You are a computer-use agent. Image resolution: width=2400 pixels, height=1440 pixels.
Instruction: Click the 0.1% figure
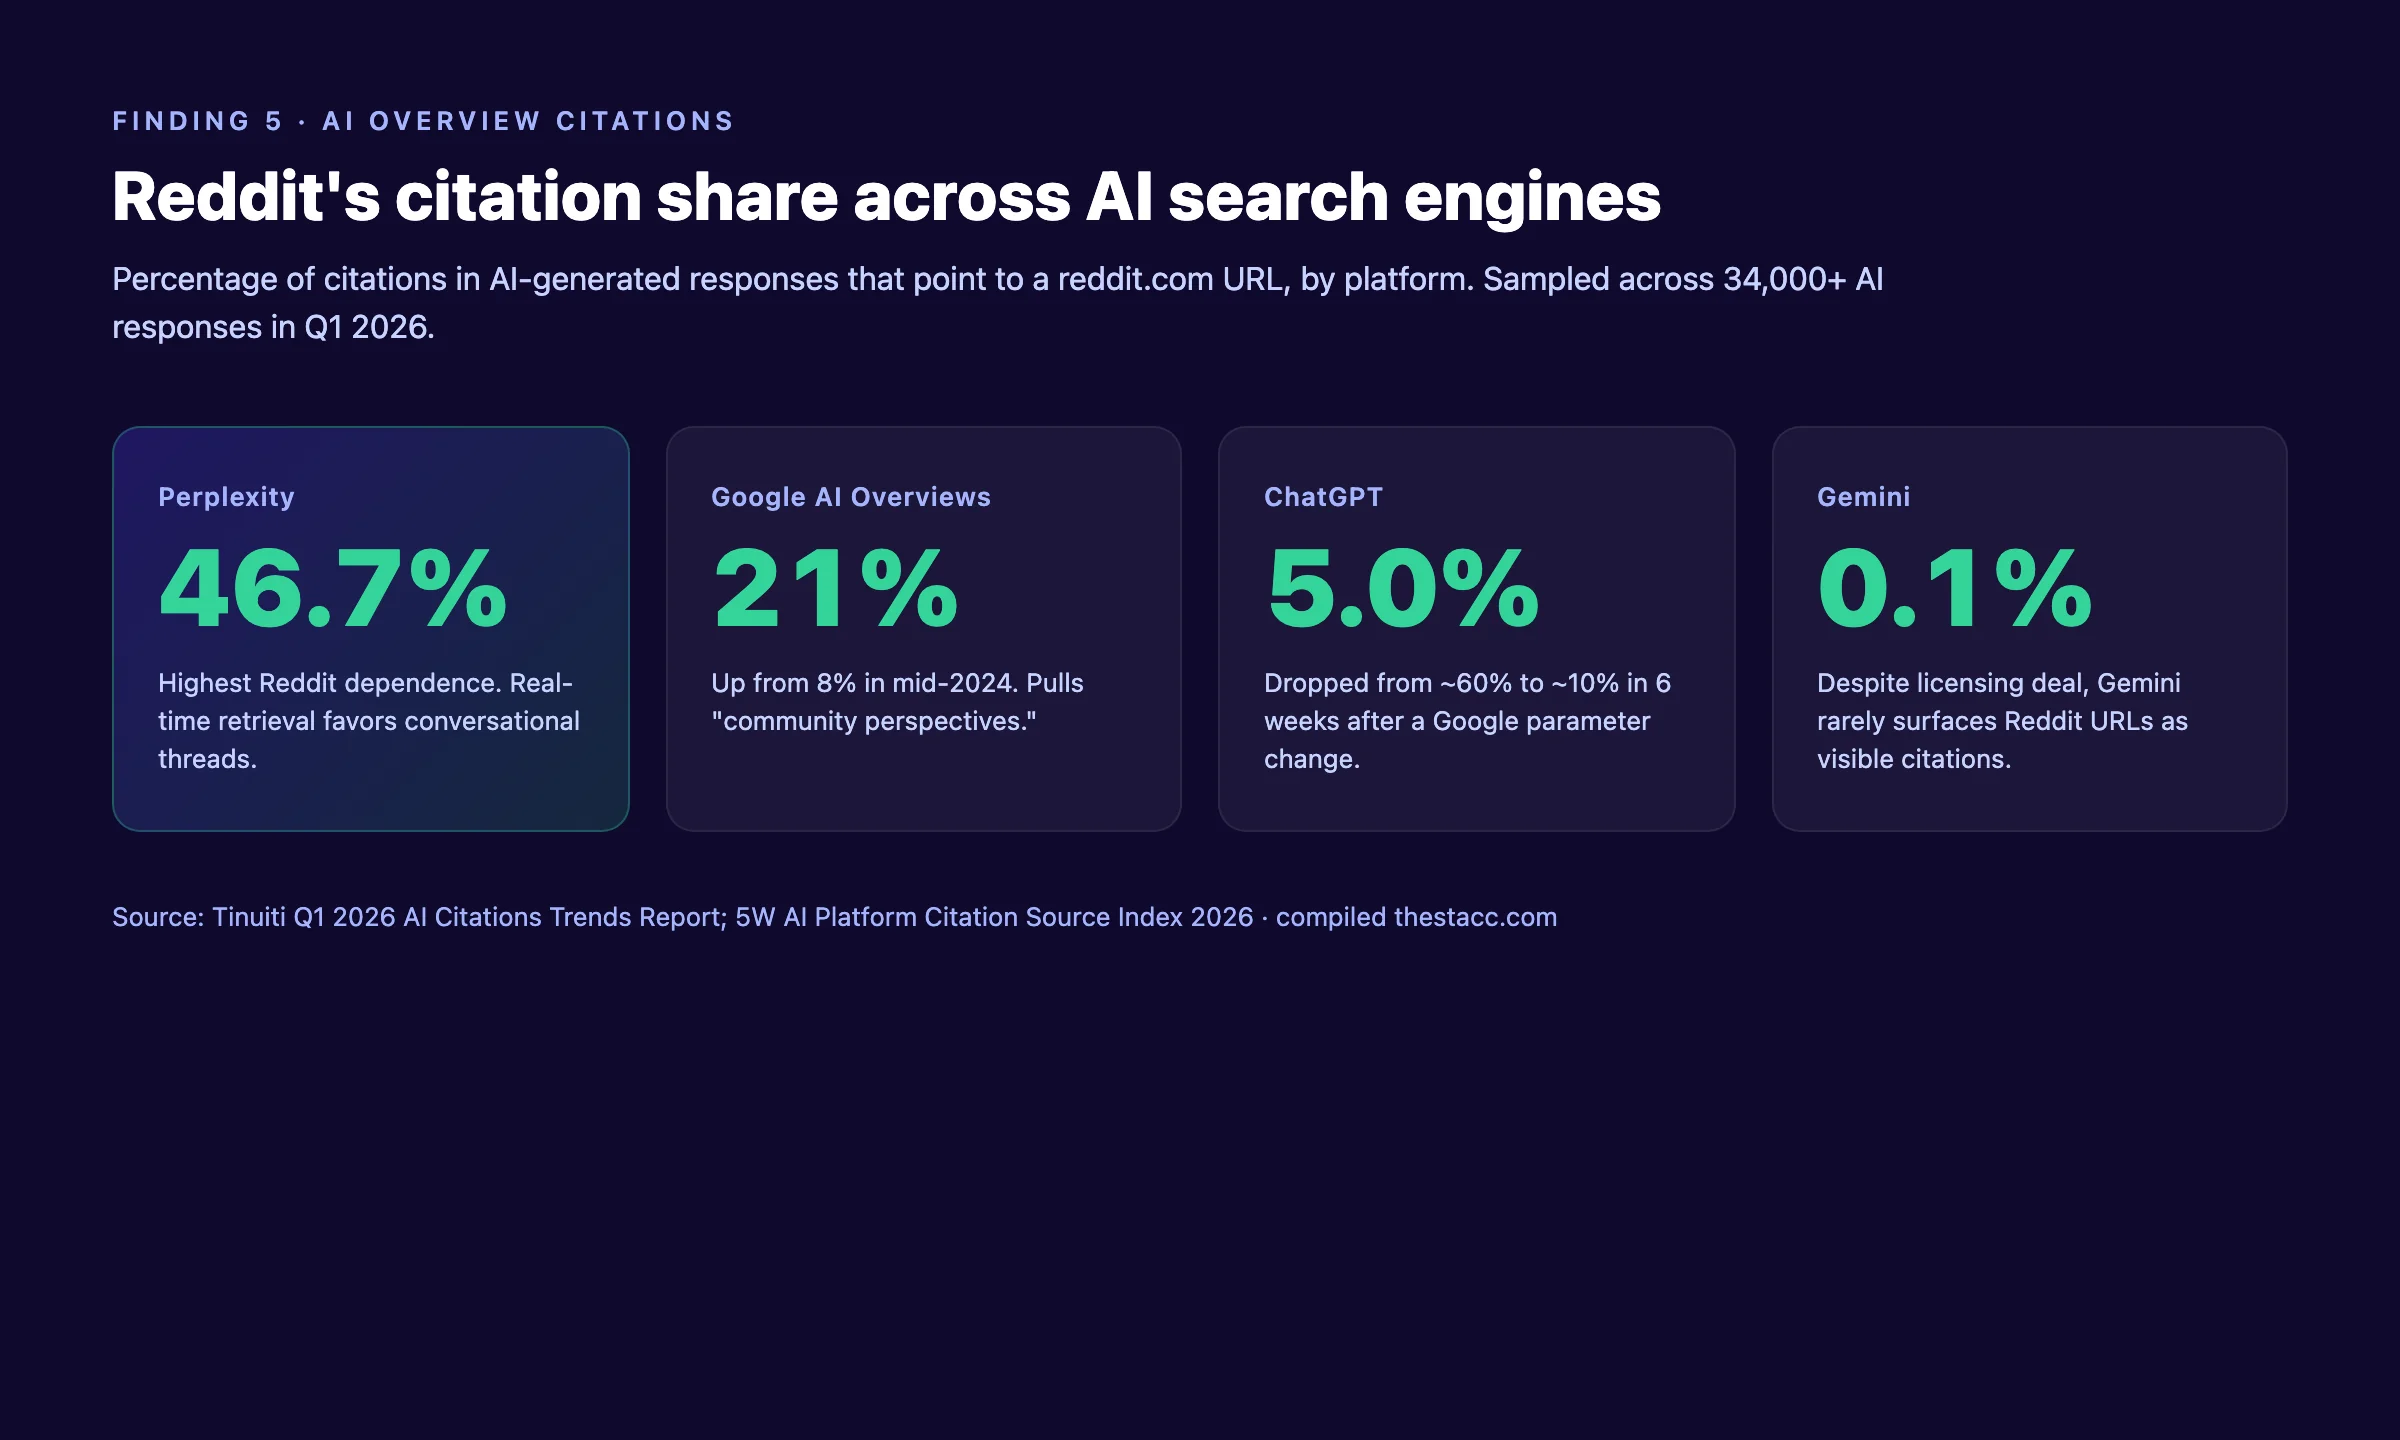pyautogui.click(x=1955, y=589)
